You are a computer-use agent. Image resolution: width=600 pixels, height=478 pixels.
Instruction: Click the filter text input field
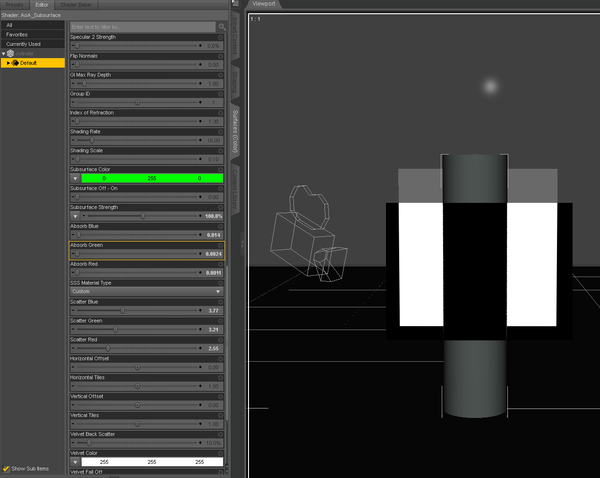[x=143, y=27]
